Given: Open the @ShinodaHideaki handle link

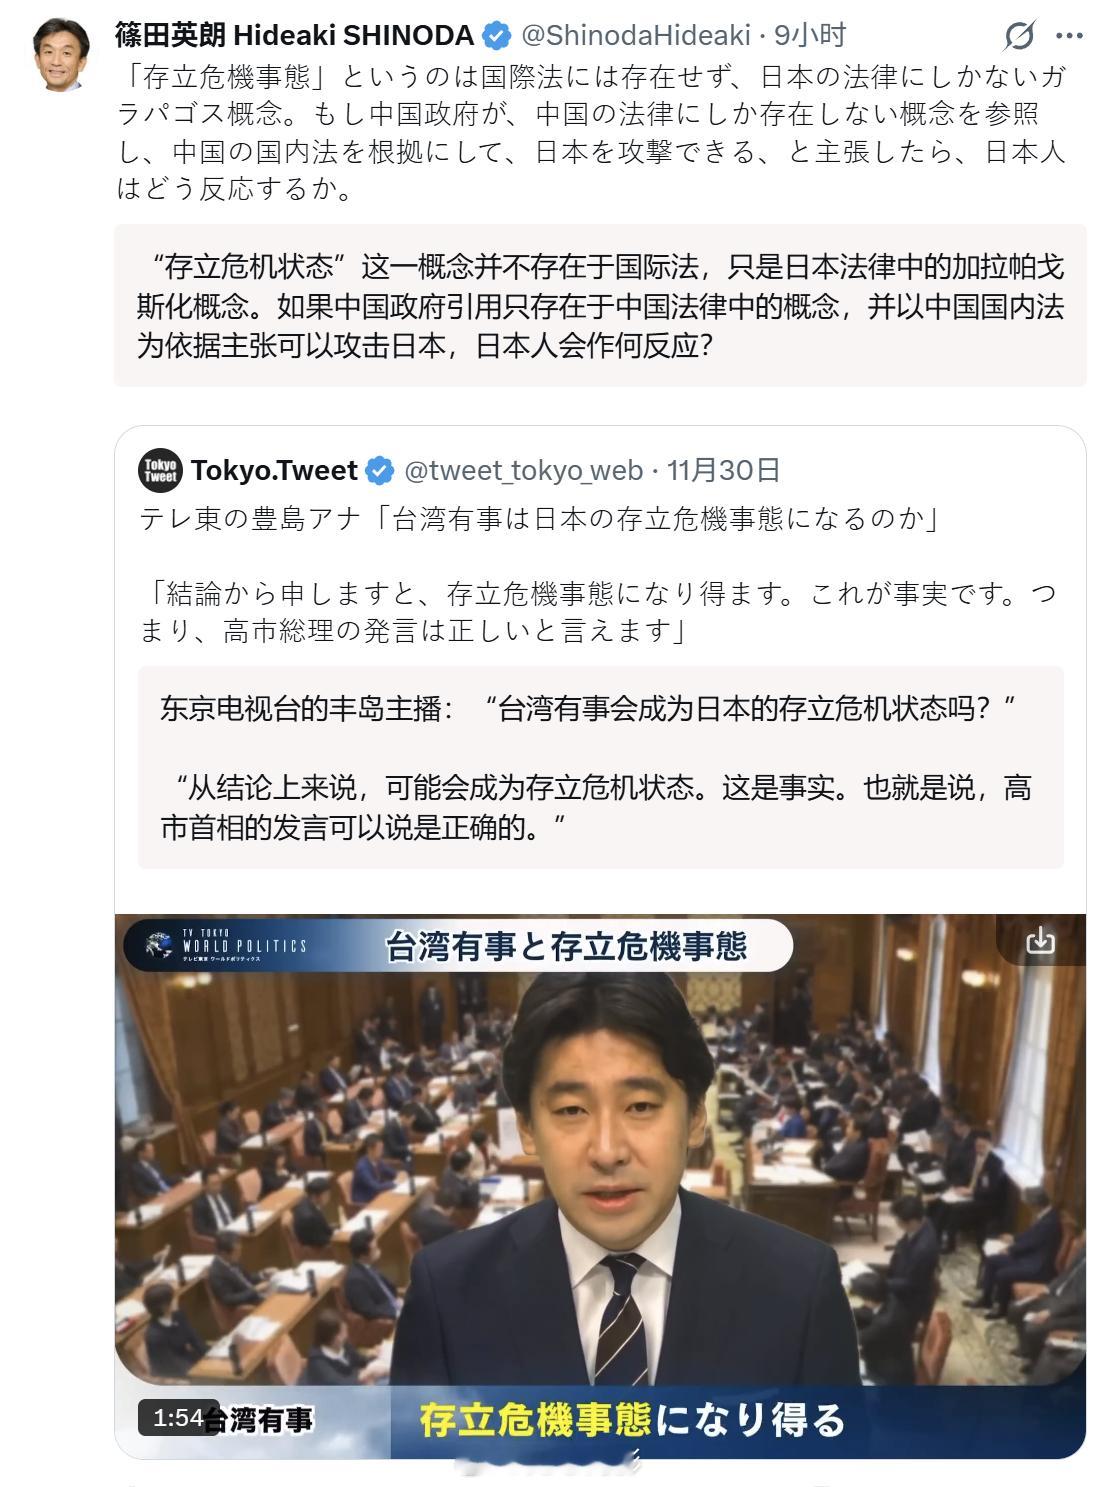Looking at the screenshot, I should click(x=635, y=36).
